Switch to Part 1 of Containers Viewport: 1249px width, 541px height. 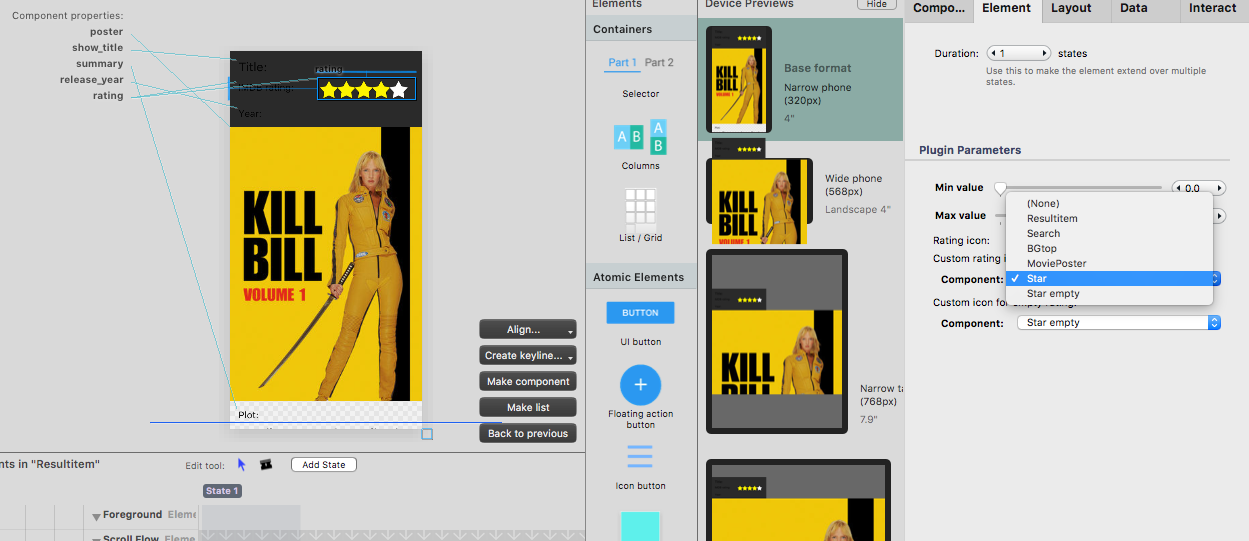click(622, 62)
